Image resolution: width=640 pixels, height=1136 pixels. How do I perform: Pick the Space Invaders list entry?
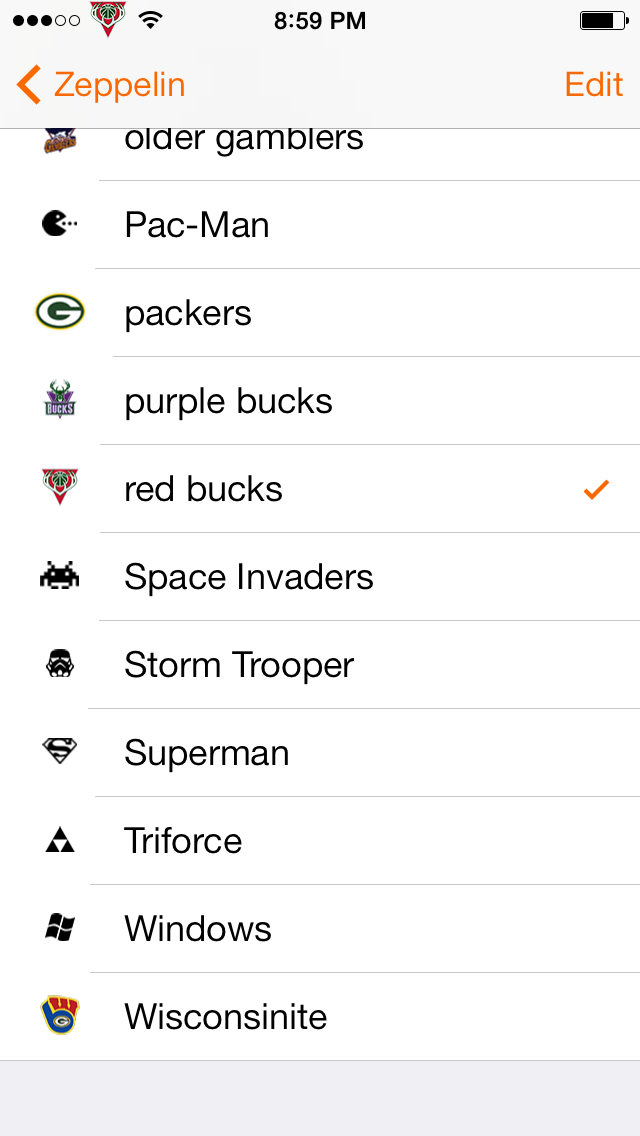pos(320,576)
